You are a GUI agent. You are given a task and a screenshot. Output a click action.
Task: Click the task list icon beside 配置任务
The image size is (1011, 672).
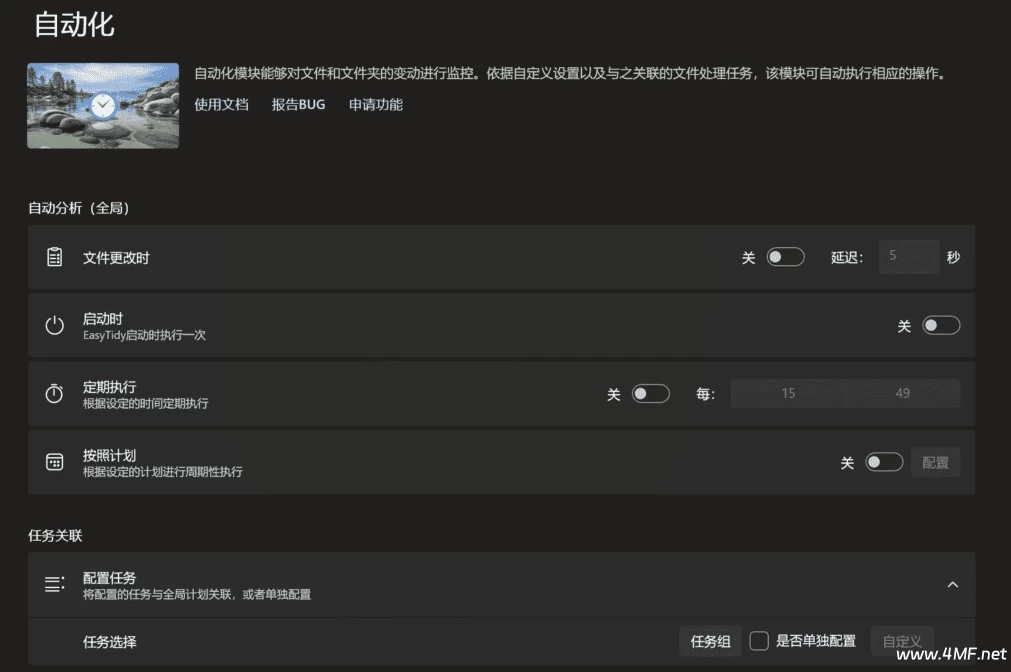point(55,583)
